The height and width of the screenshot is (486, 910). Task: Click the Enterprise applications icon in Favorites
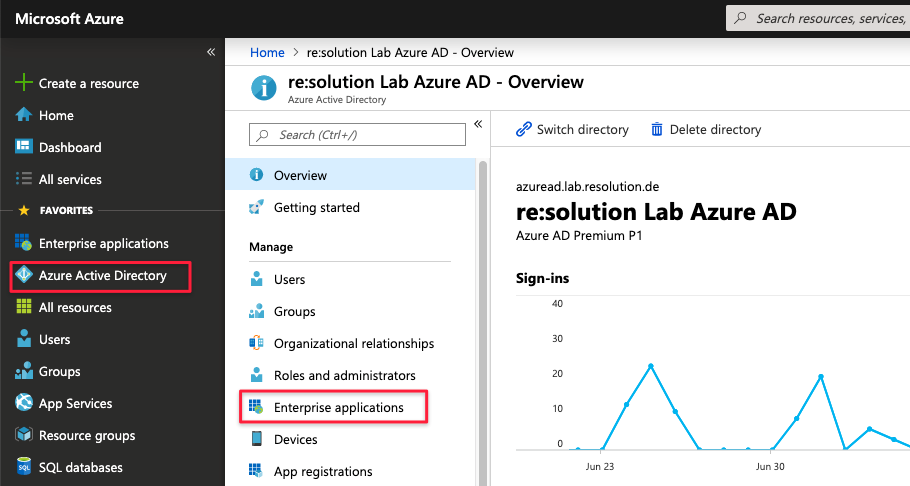coord(24,242)
